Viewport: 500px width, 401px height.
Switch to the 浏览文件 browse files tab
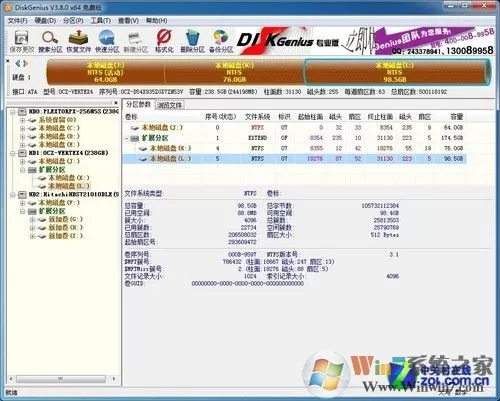click(170, 105)
